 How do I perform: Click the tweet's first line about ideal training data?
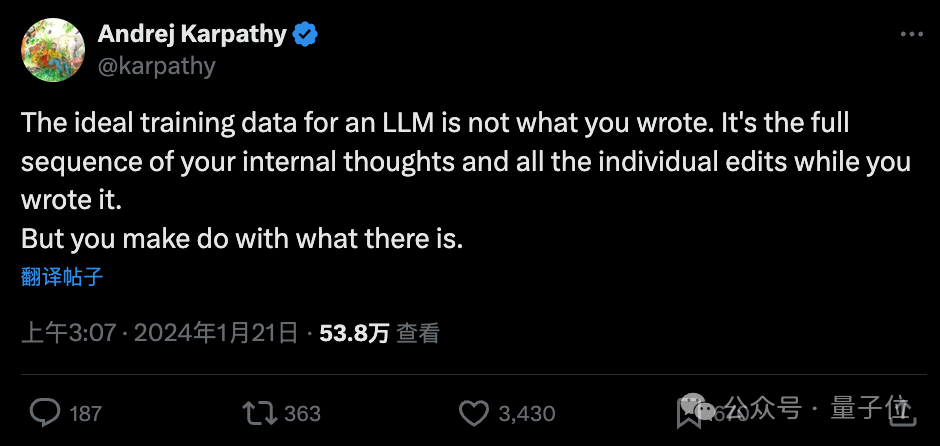[435, 124]
